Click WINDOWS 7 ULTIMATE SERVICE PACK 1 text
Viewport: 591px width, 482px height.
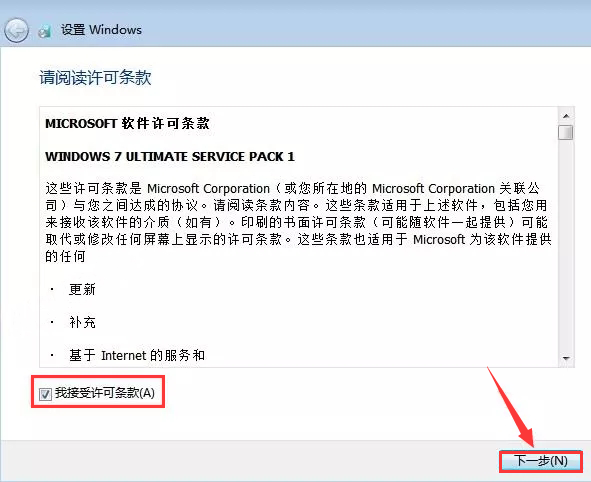click(x=170, y=156)
